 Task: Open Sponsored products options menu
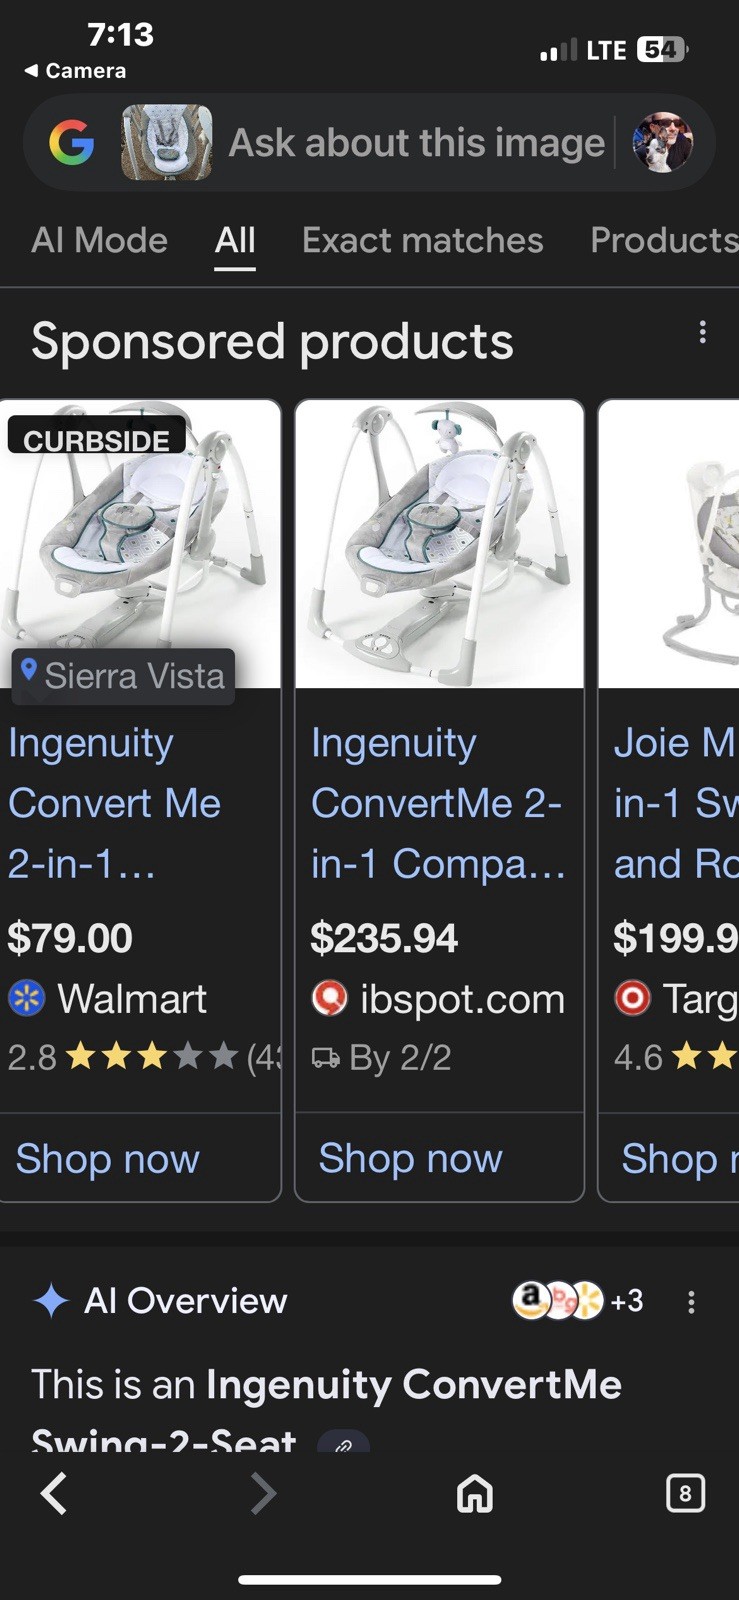coord(703,333)
